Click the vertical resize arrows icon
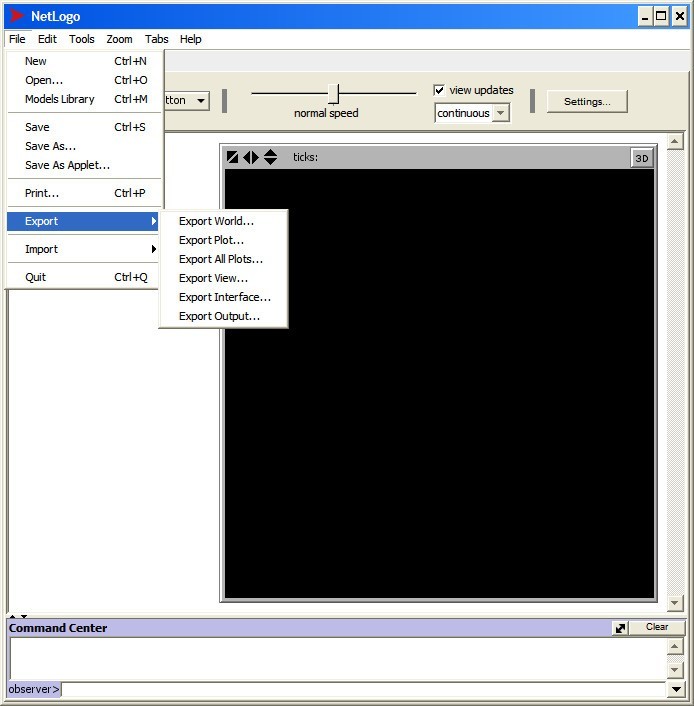The height and width of the screenshot is (706, 694). [x=270, y=157]
